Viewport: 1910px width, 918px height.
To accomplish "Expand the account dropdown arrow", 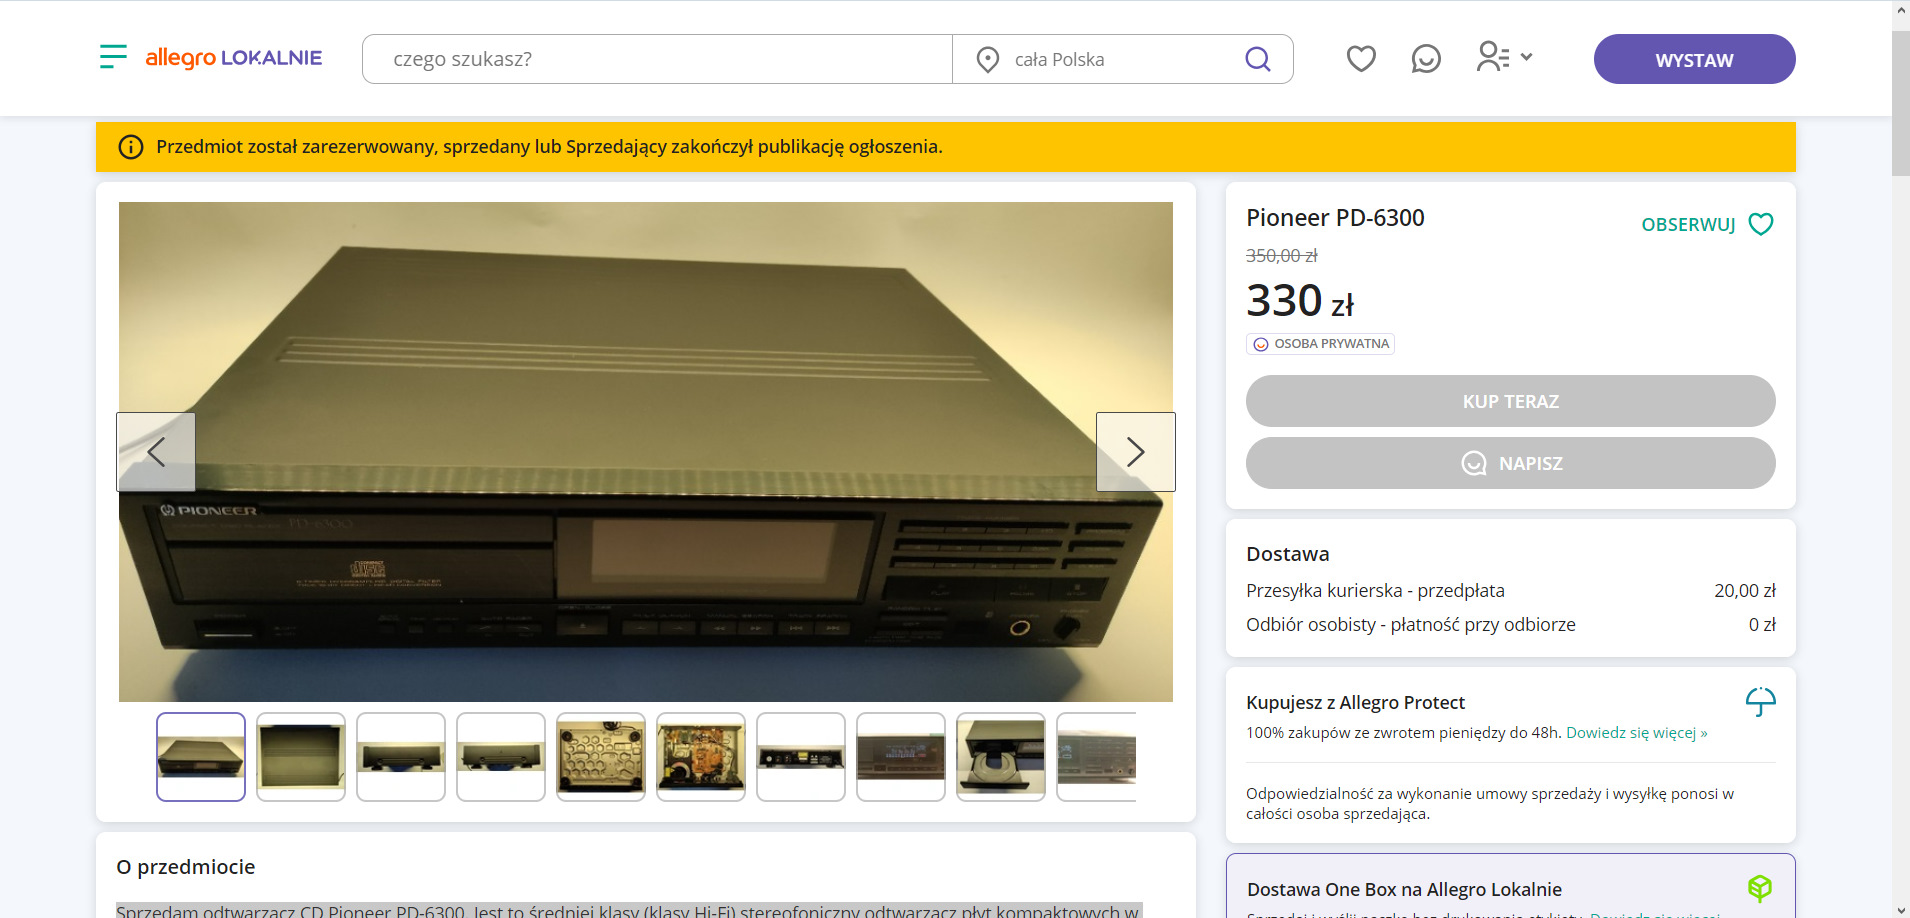I will tap(1526, 57).
